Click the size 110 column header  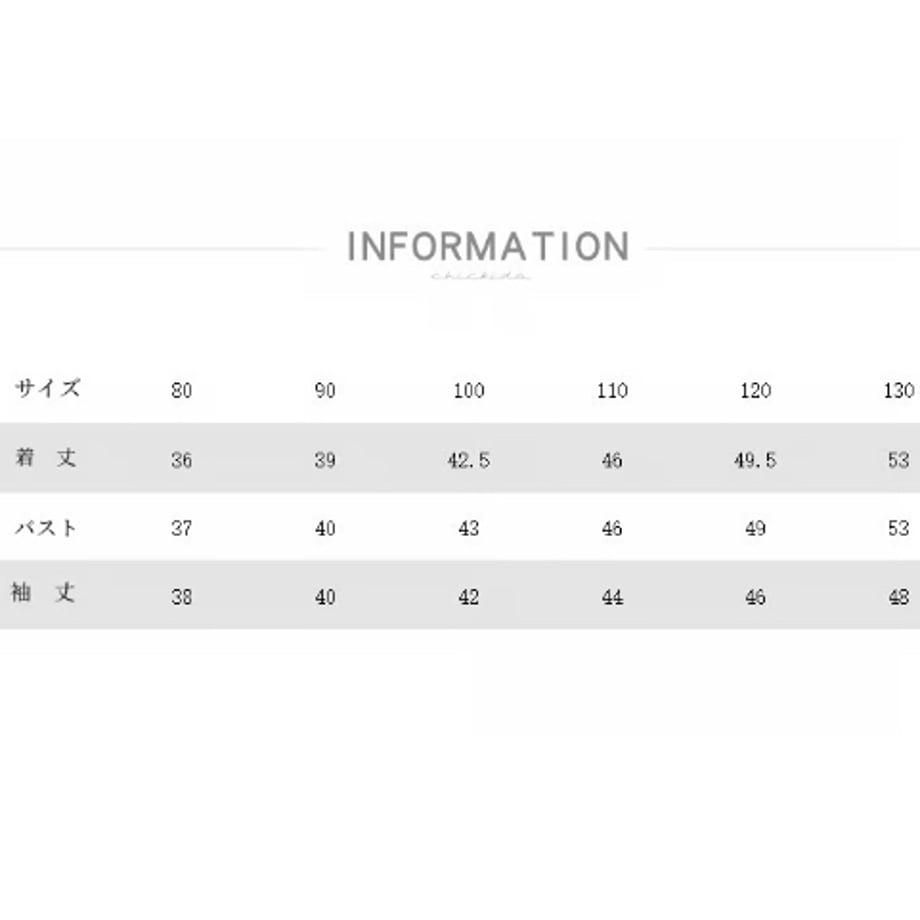(x=612, y=390)
